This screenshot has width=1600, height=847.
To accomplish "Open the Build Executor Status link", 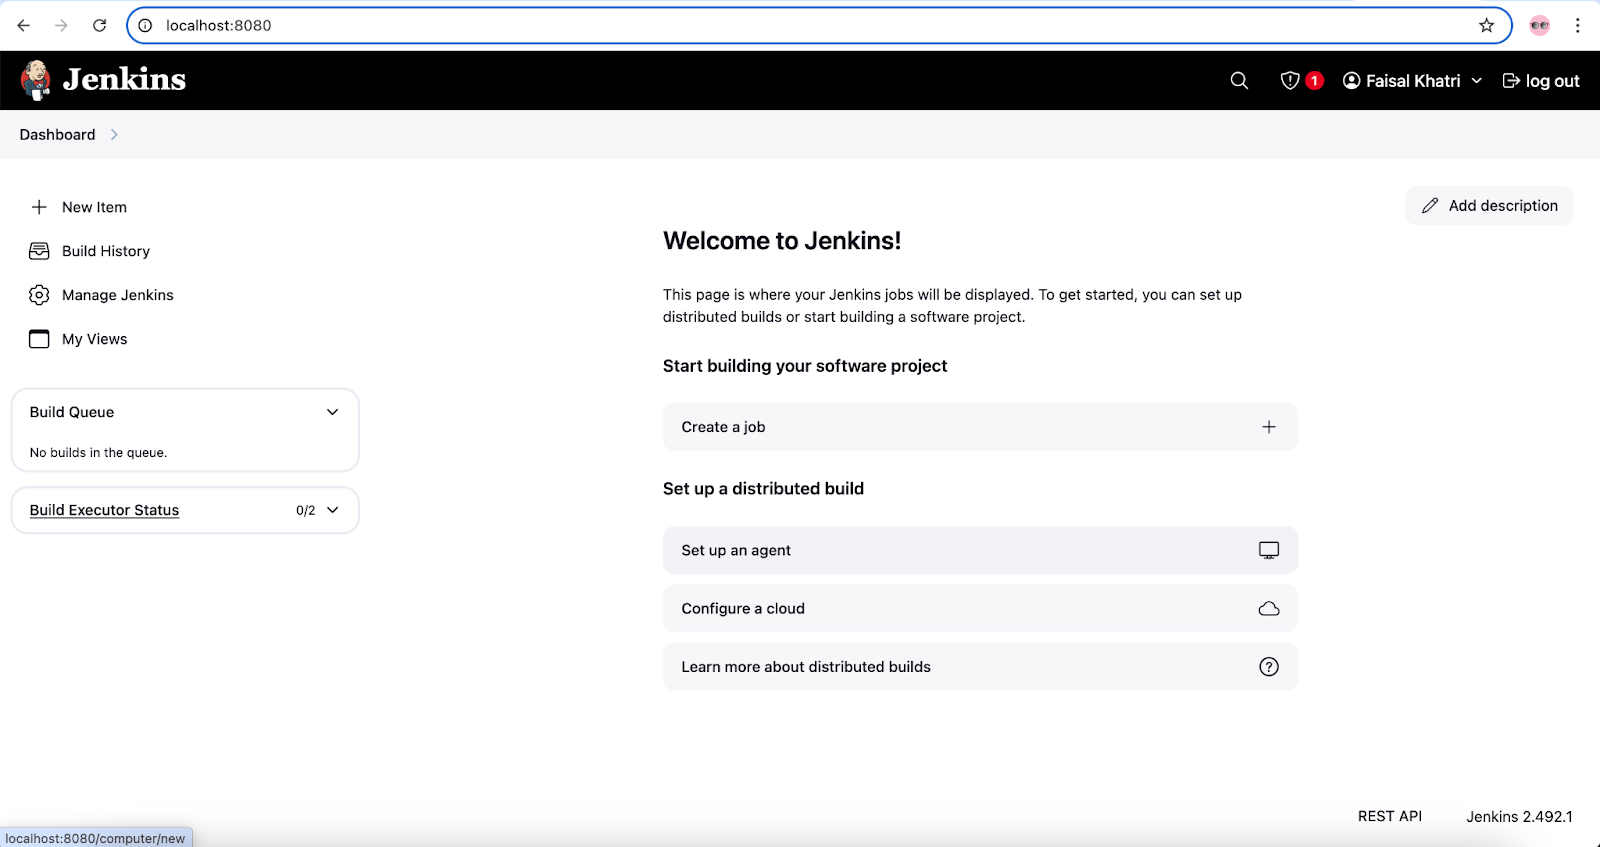I will [x=104, y=510].
